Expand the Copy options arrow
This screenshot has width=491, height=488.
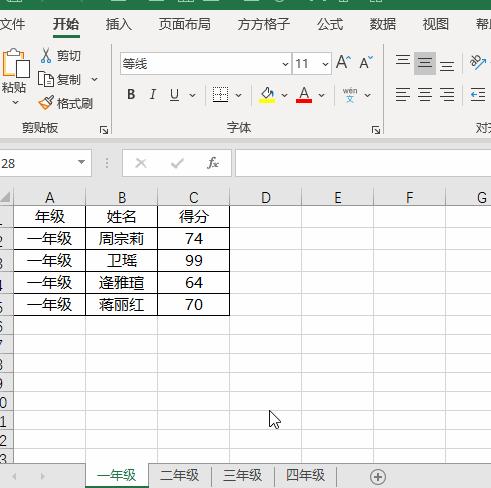[x=94, y=79]
